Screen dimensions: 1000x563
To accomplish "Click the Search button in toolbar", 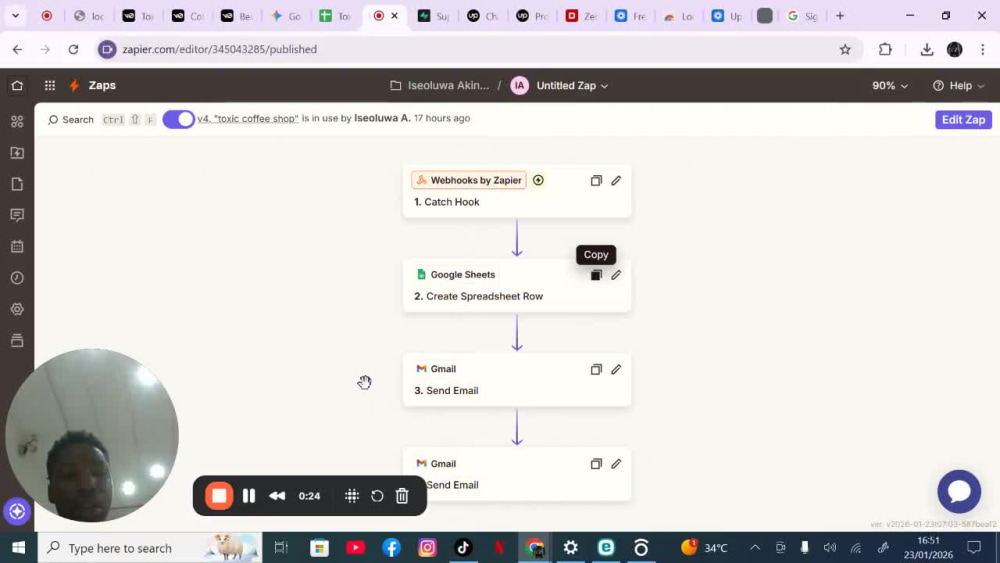I will (71, 120).
